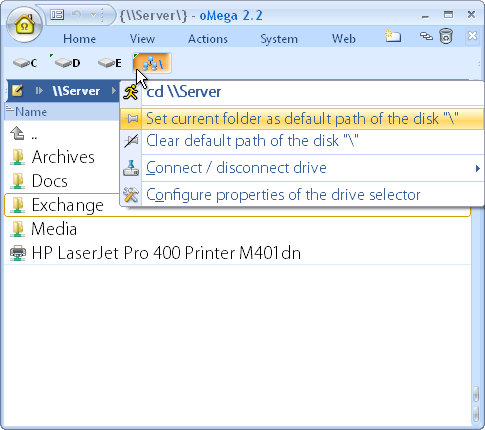Click the network printer icon
This screenshot has width=485, height=430.
[17, 253]
